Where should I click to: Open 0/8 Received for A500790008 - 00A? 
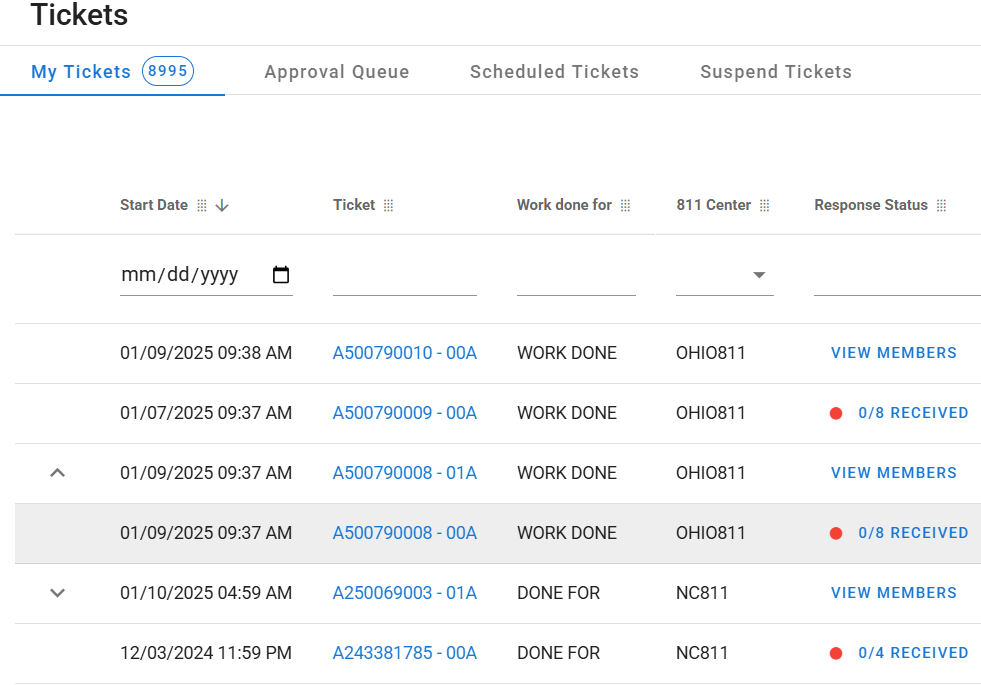pos(913,534)
